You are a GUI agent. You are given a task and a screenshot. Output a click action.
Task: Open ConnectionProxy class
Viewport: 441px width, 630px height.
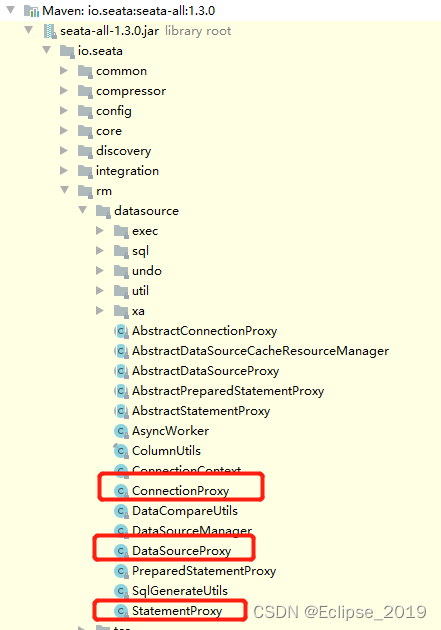[181, 491]
